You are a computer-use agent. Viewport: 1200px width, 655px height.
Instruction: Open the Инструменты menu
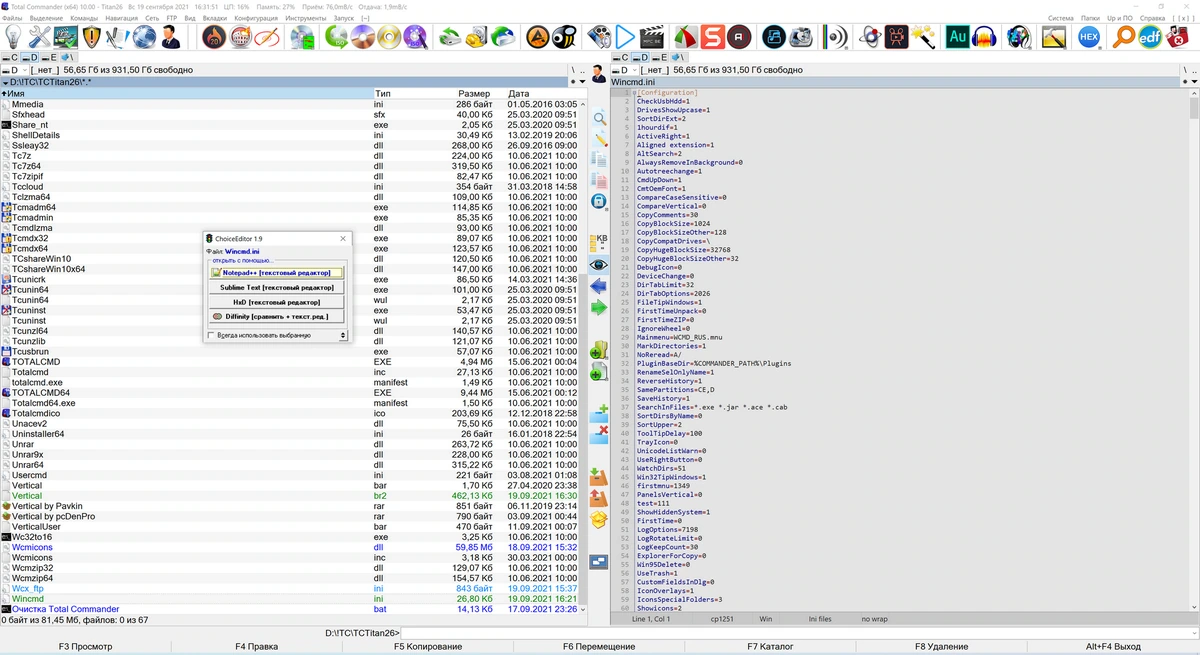(x=305, y=18)
